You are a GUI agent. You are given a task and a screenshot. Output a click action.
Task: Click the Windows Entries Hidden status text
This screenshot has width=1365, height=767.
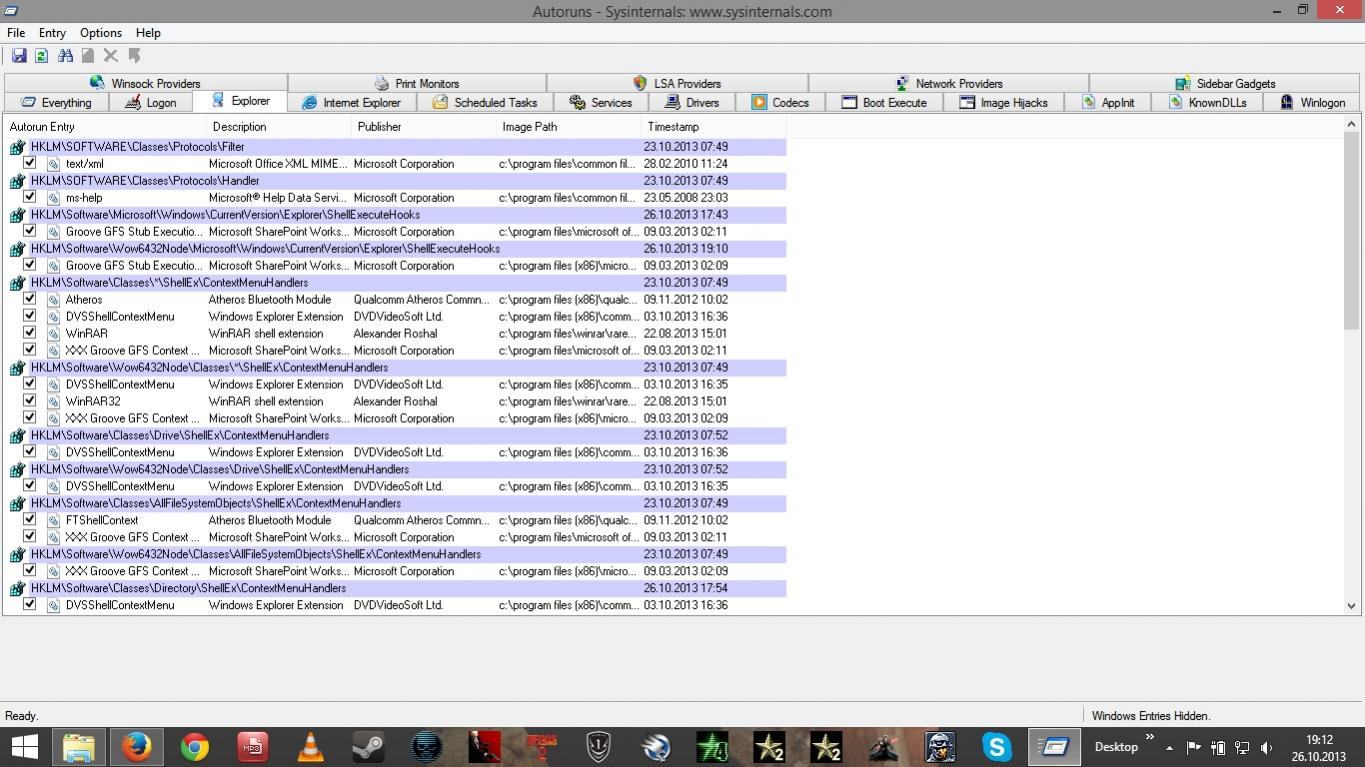[1151, 716]
